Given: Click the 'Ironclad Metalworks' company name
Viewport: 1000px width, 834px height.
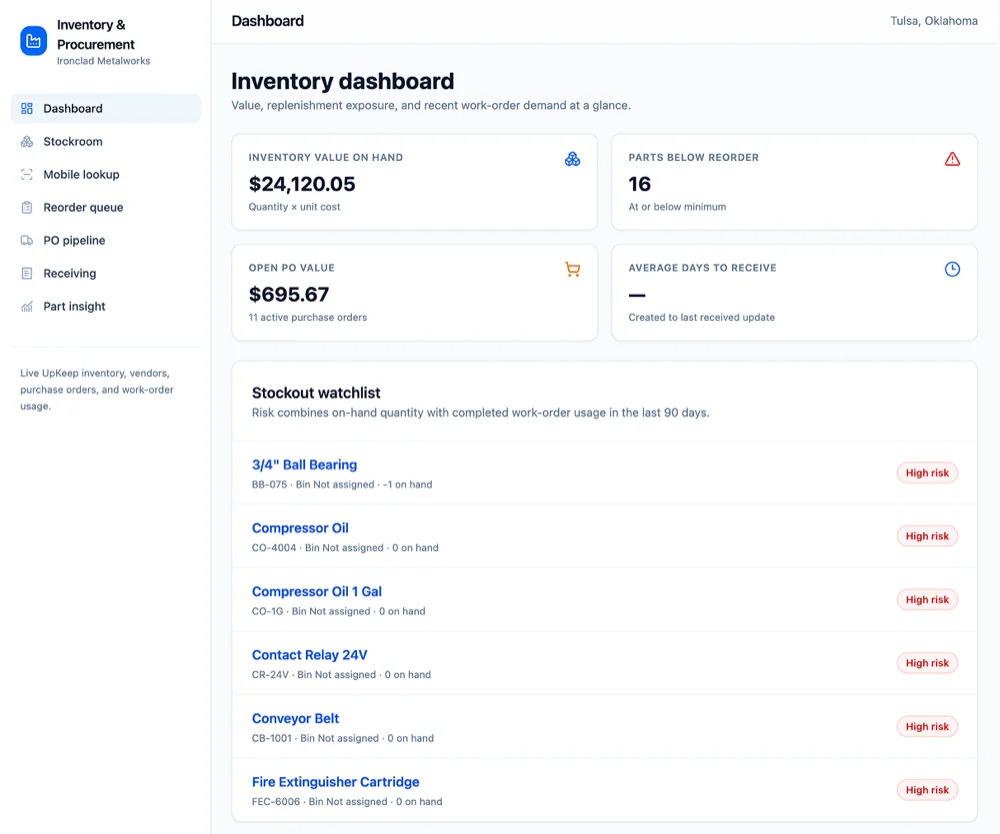Looking at the screenshot, I should coord(103,61).
